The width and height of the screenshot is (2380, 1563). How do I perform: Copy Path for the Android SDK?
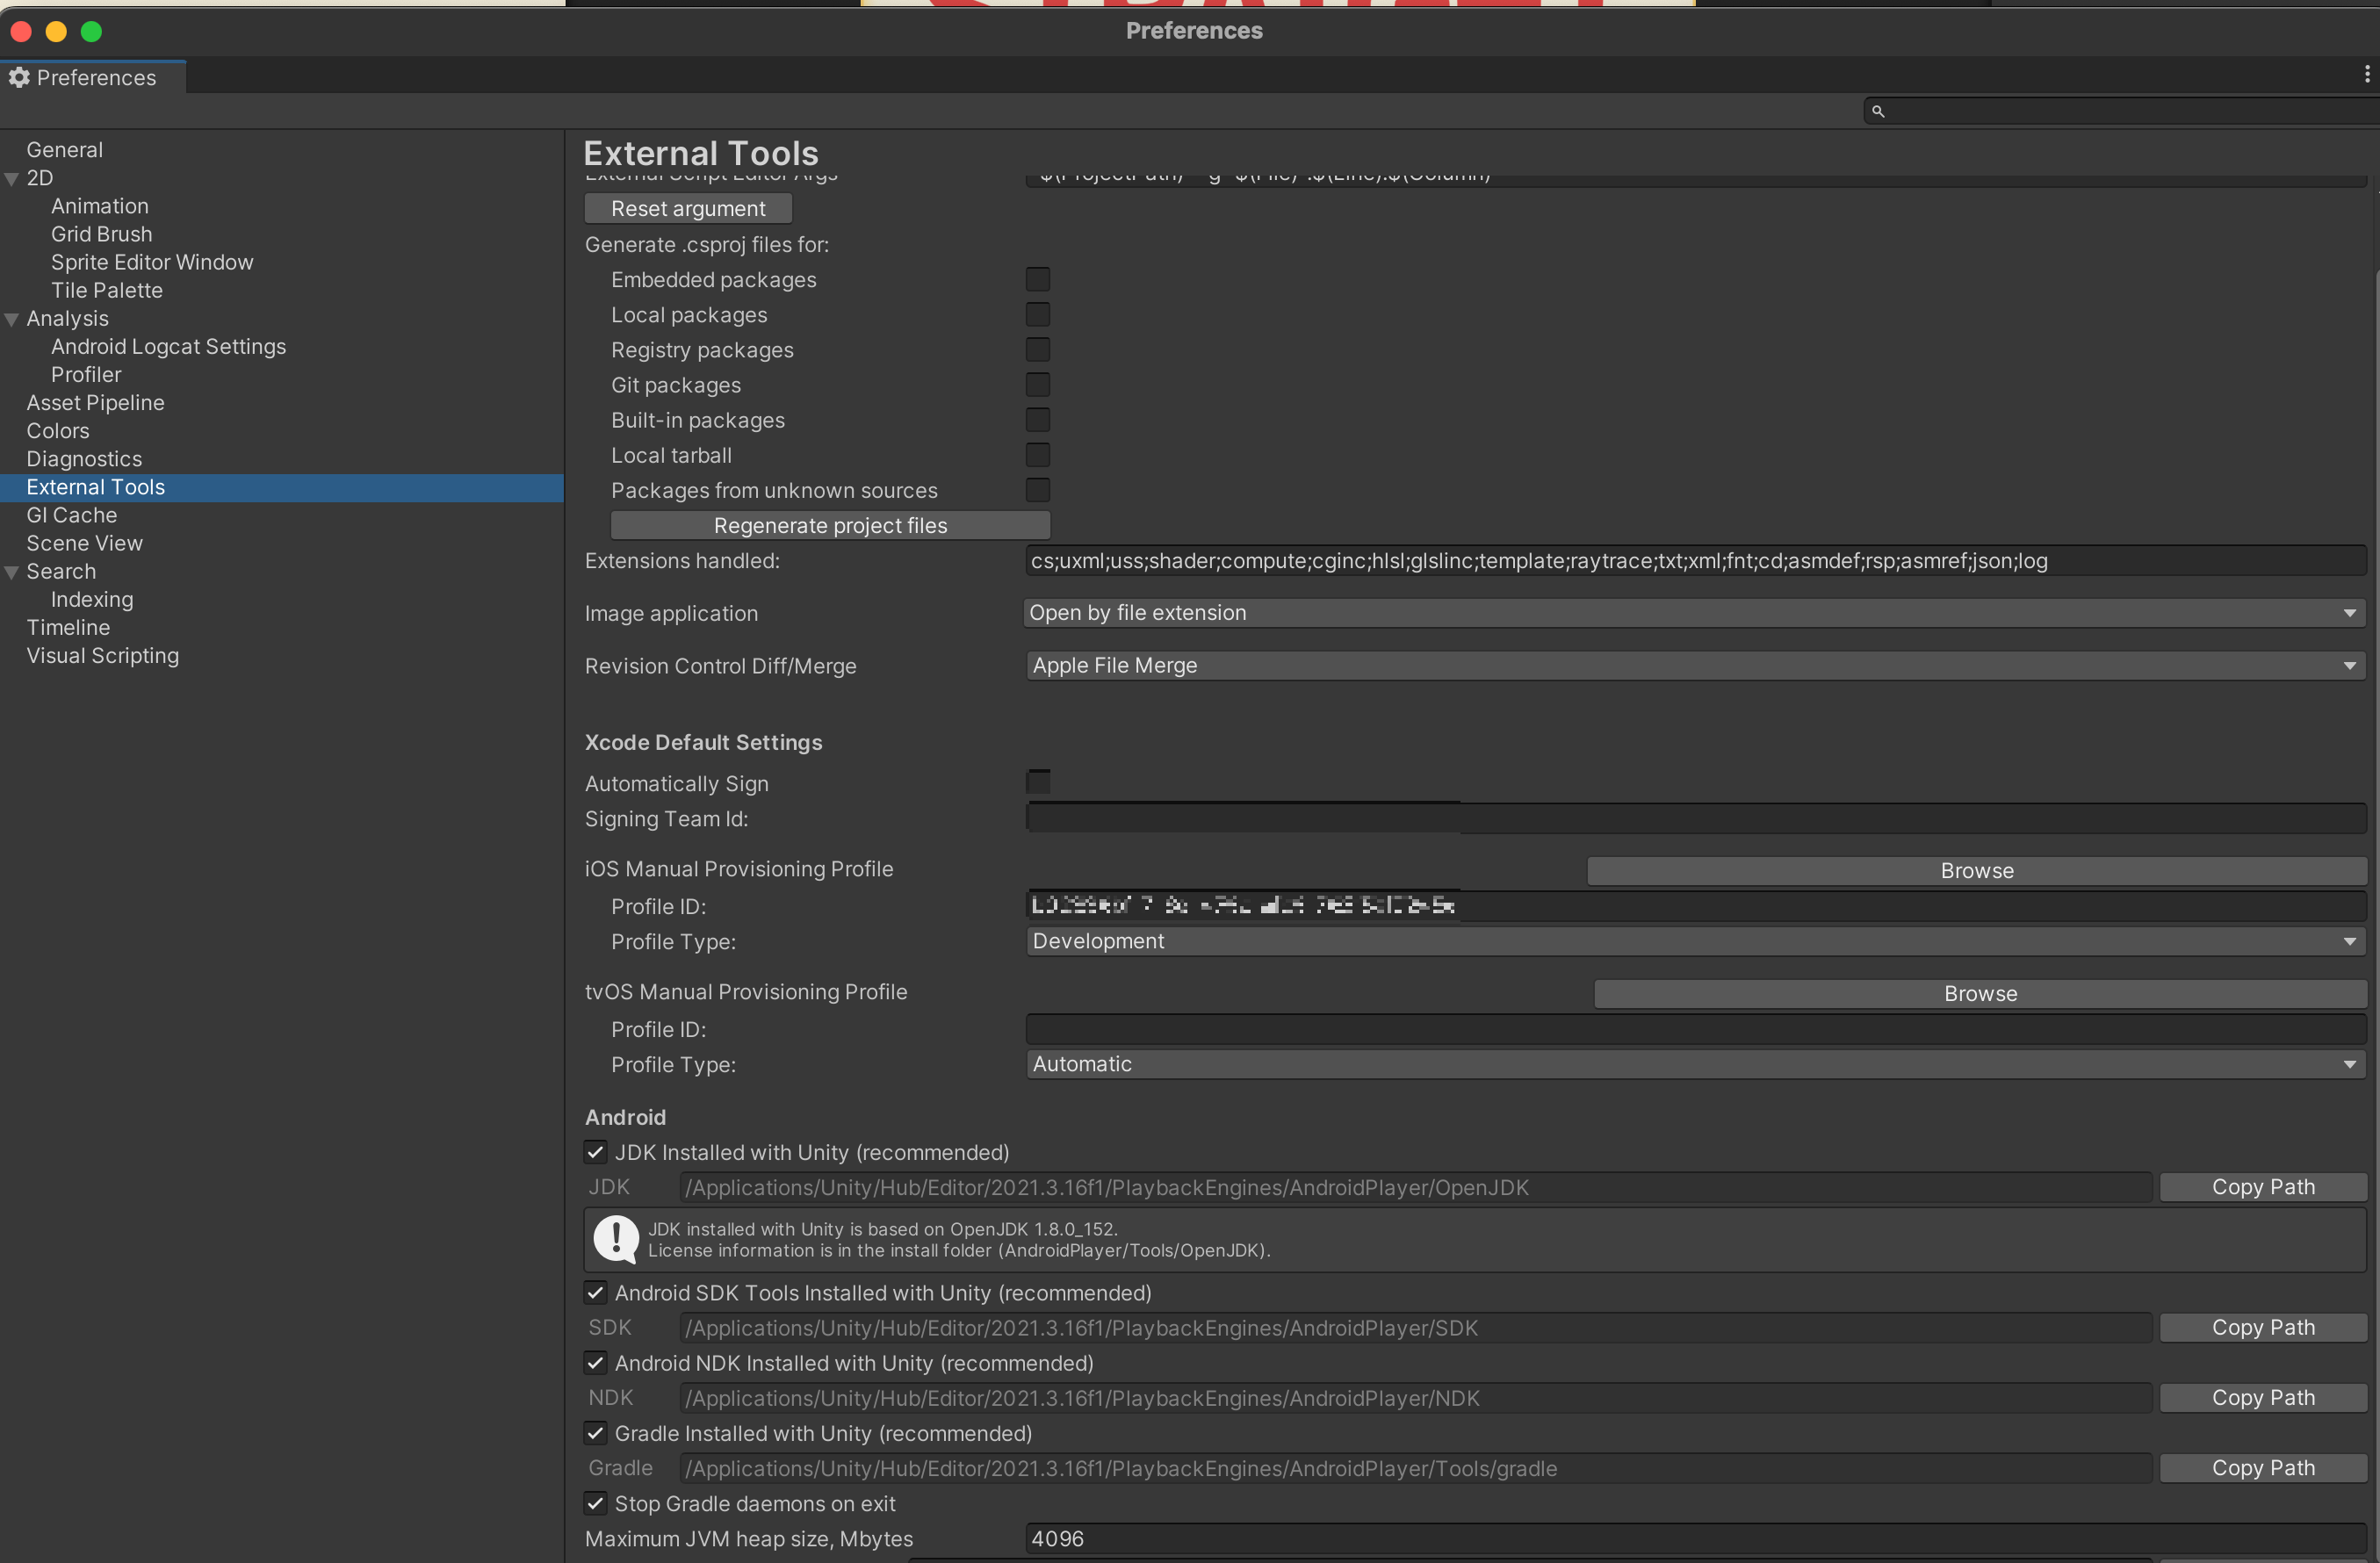[x=2262, y=1327]
